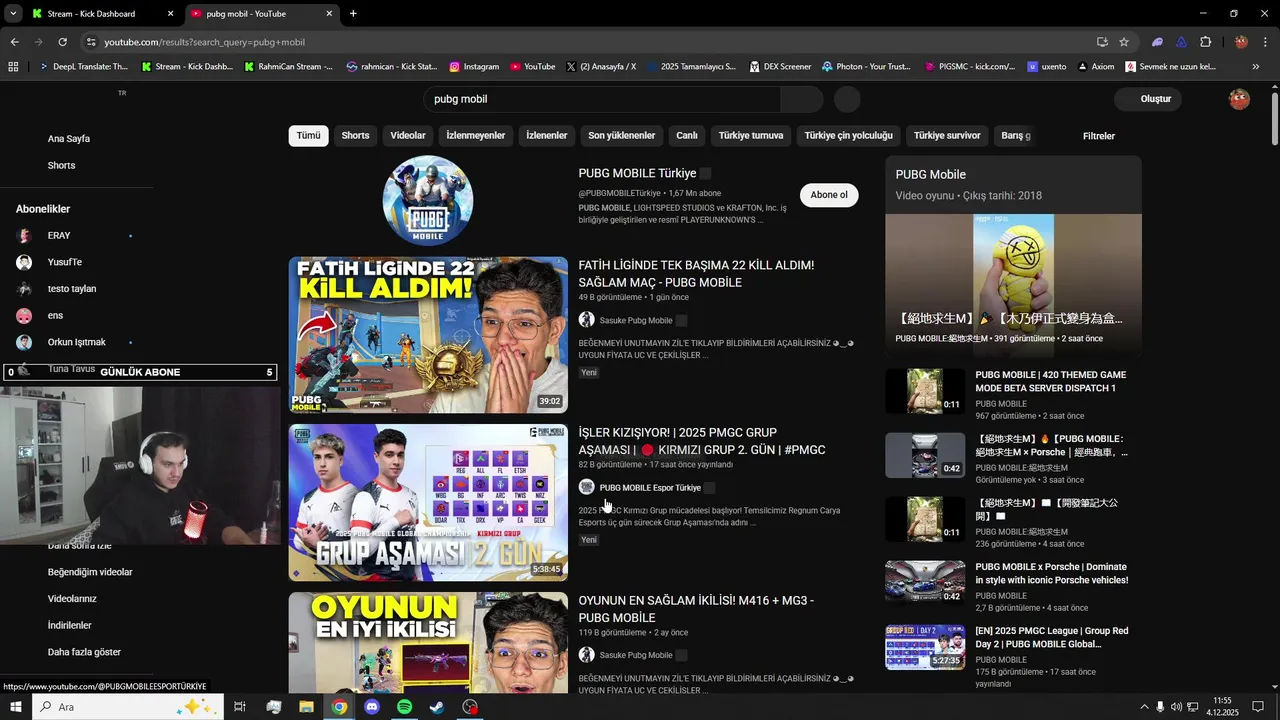Launch Steam from the taskbar
Viewport: 1280px width, 720px height.
(437, 707)
